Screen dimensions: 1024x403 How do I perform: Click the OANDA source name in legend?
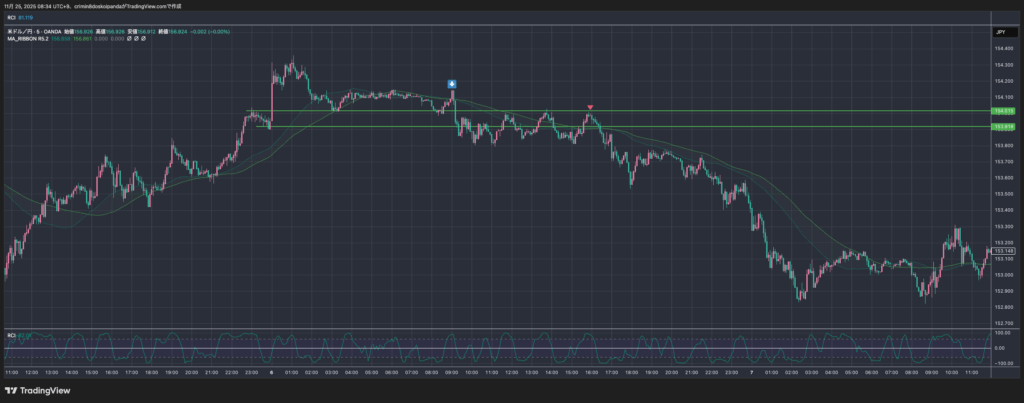[x=51, y=32]
